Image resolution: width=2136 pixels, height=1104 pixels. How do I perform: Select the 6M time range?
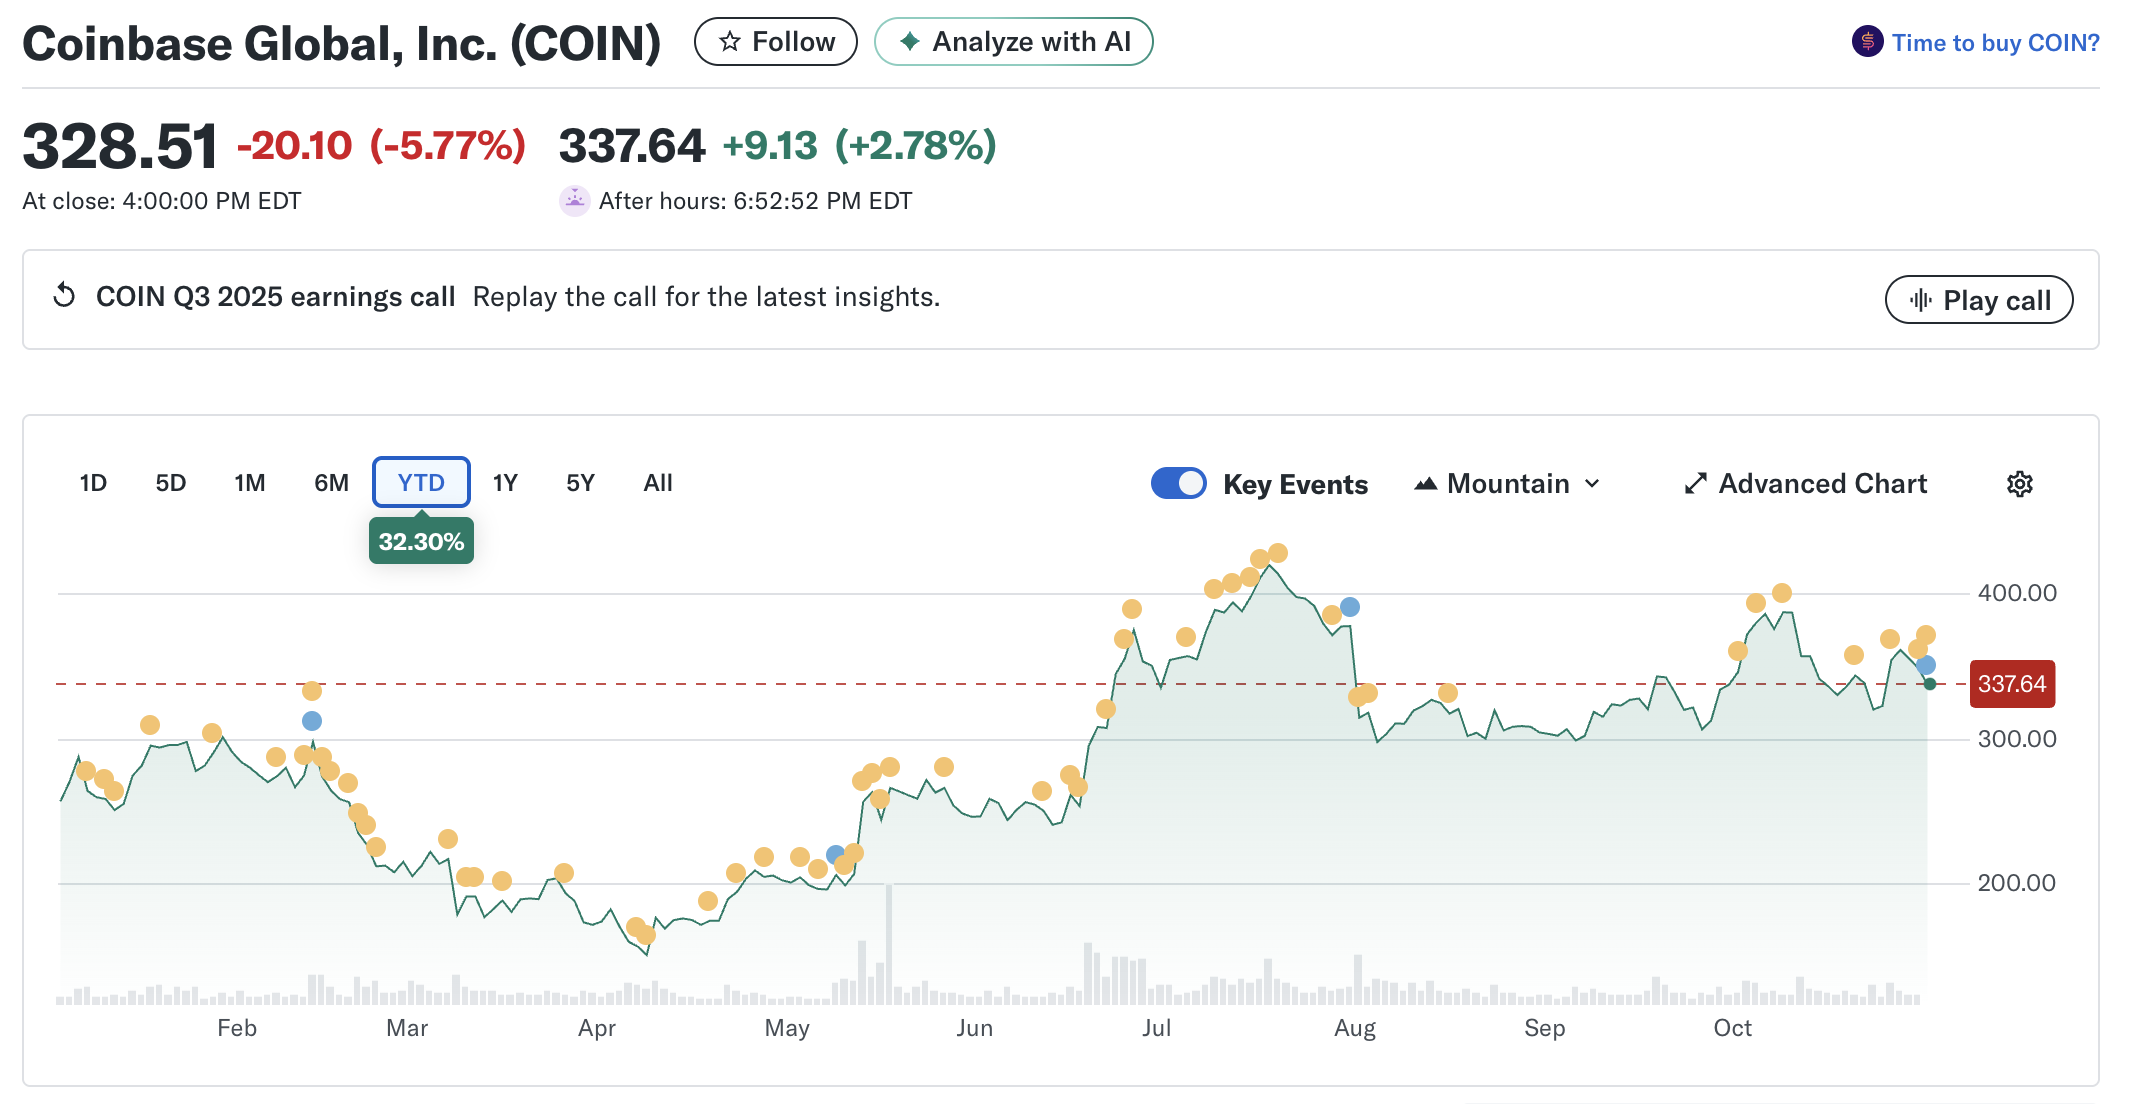point(331,483)
